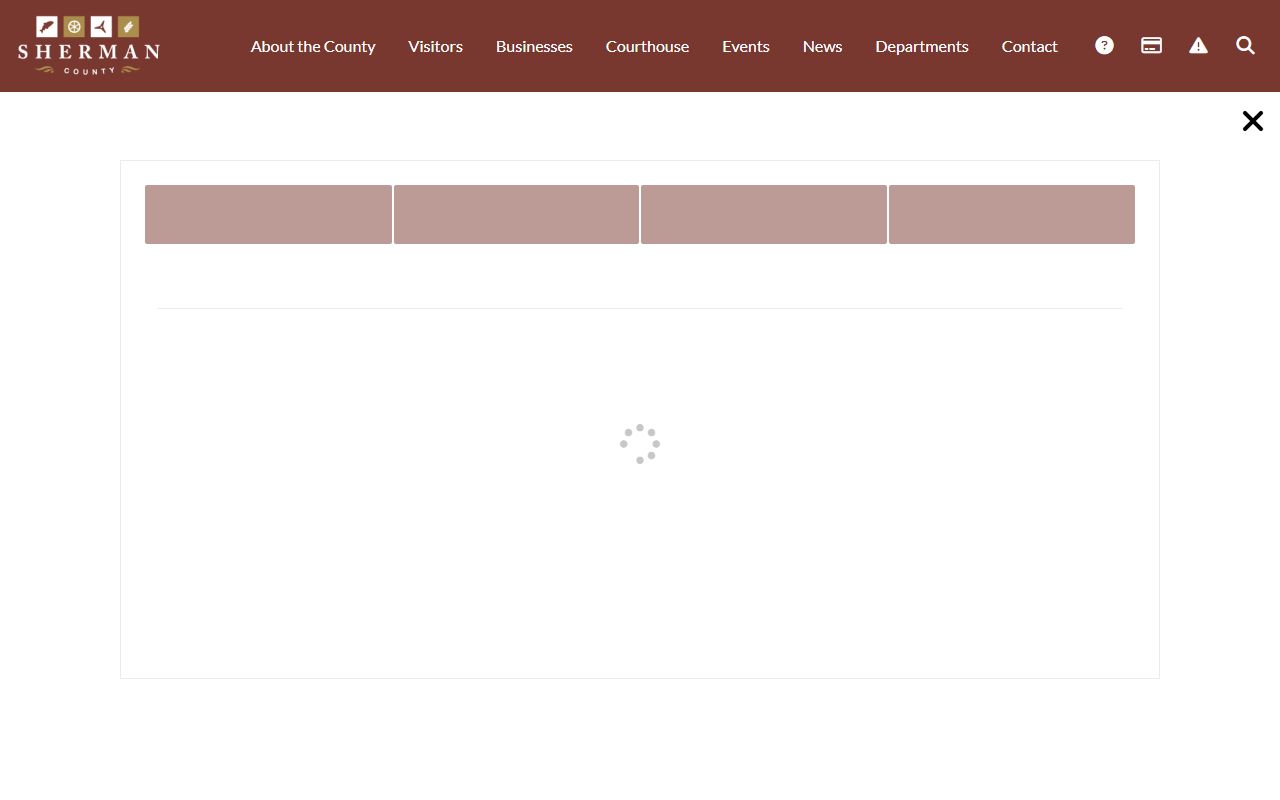Select the Events navigation link
Image resolution: width=1280 pixels, height=800 pixels.
(746, 46)
